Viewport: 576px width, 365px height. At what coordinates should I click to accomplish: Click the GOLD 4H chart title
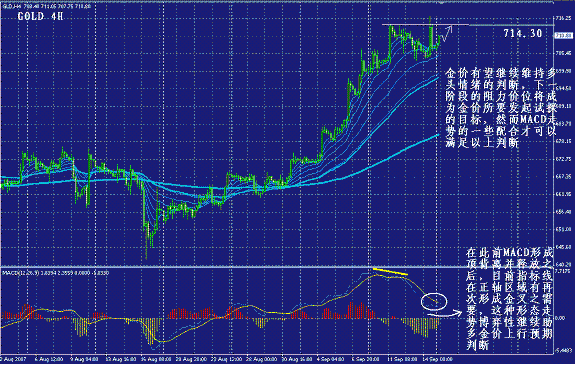[40, 16]
